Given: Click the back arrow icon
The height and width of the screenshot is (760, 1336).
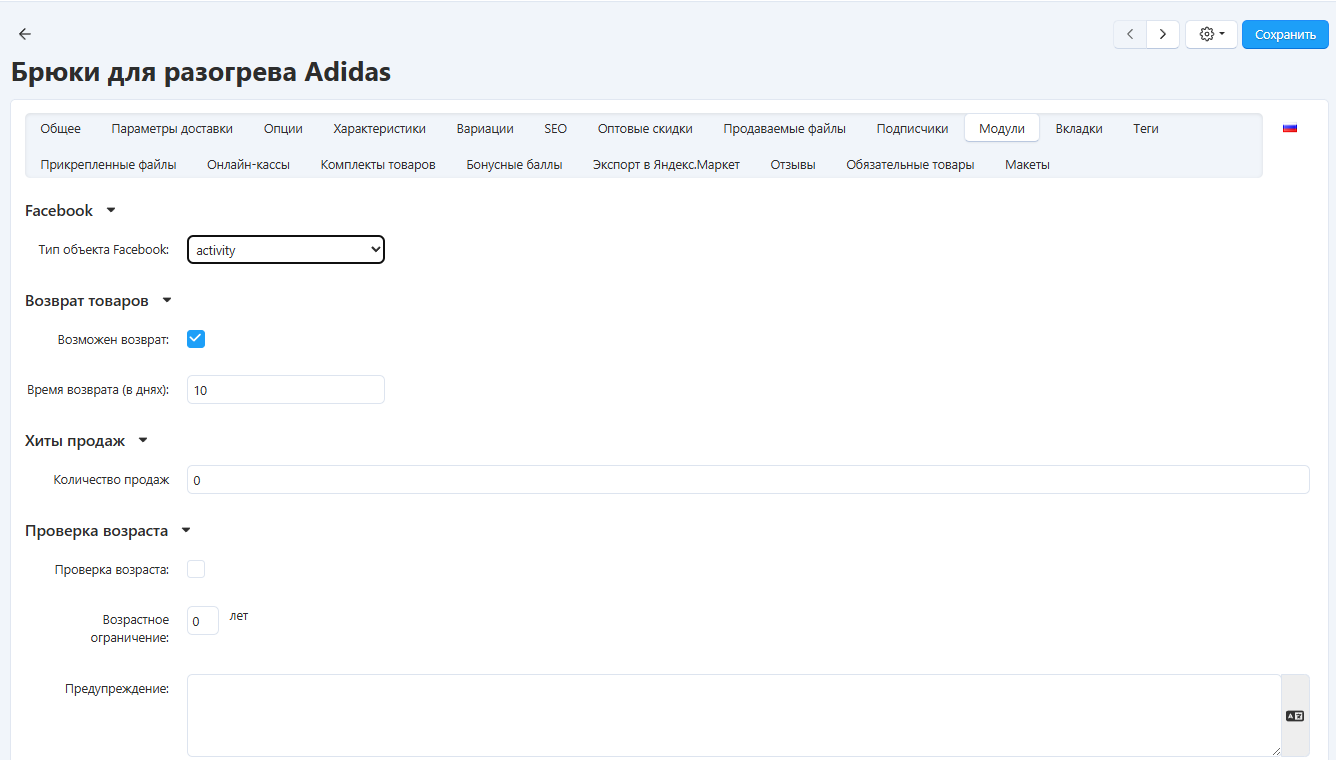Looking at the screenshot, I should [25, 34].
